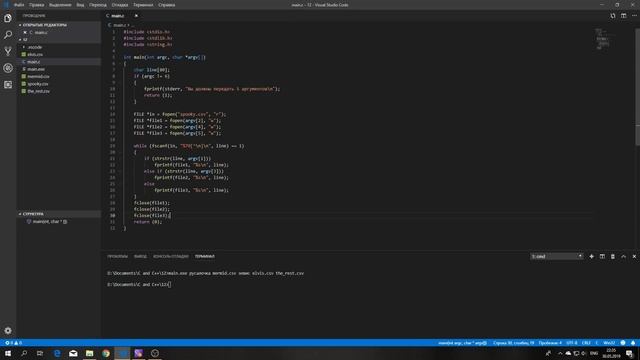Split the terminal panel
Viewport: 640px width, 360px height.
point(602,256)
